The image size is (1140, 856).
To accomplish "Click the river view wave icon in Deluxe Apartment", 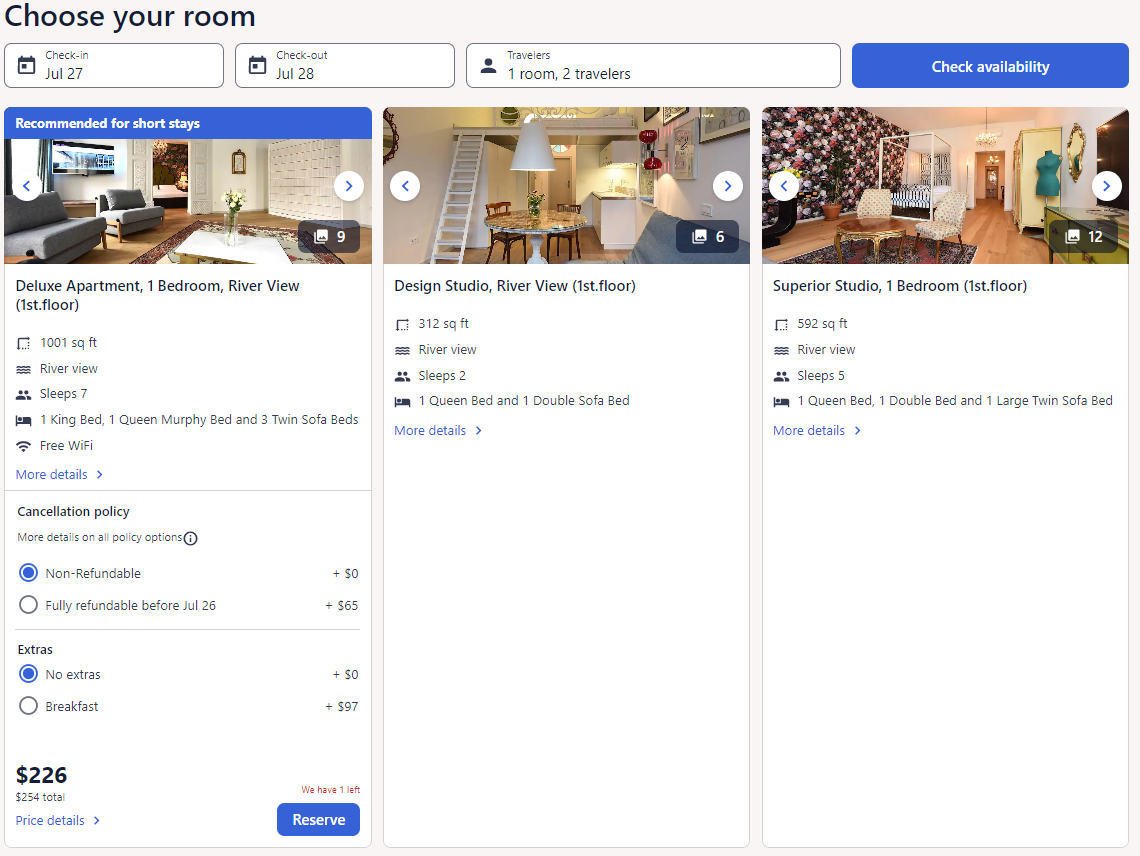I will pos(24,369).
